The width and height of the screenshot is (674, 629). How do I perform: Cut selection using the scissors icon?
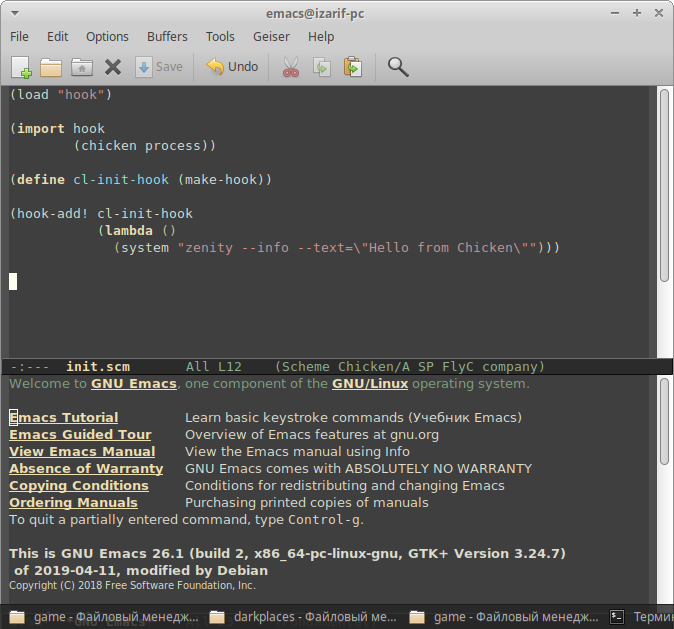(291, 67)
